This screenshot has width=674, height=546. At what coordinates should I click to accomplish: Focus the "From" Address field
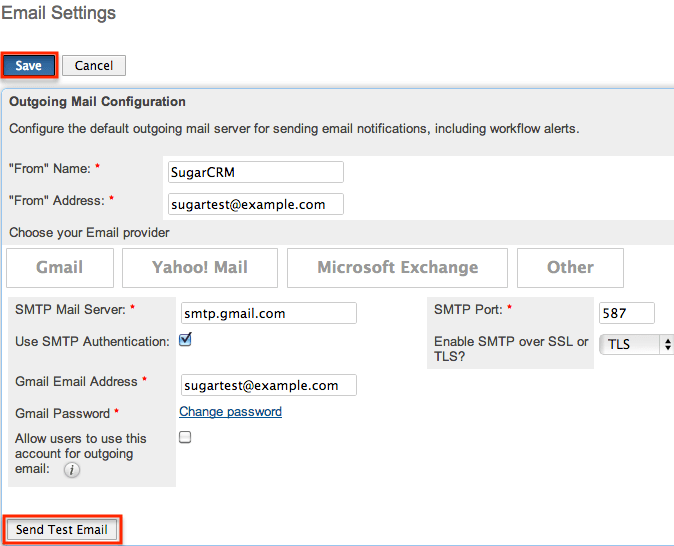coord(256,204)
